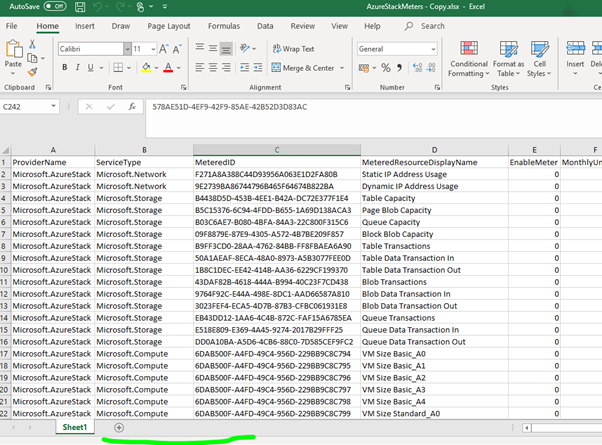Image resolution: width=602 pixels, height=445 pixels.
Task: Align text left
Action: (199, 68)
